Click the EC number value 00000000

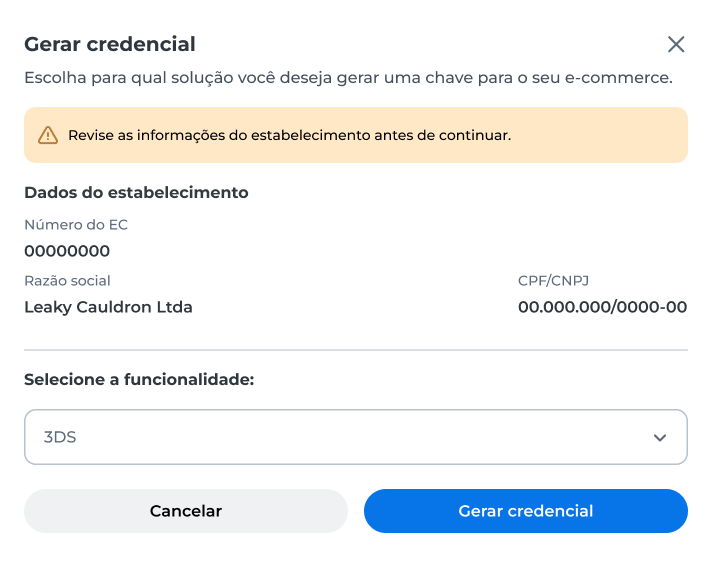coord(67,251)
